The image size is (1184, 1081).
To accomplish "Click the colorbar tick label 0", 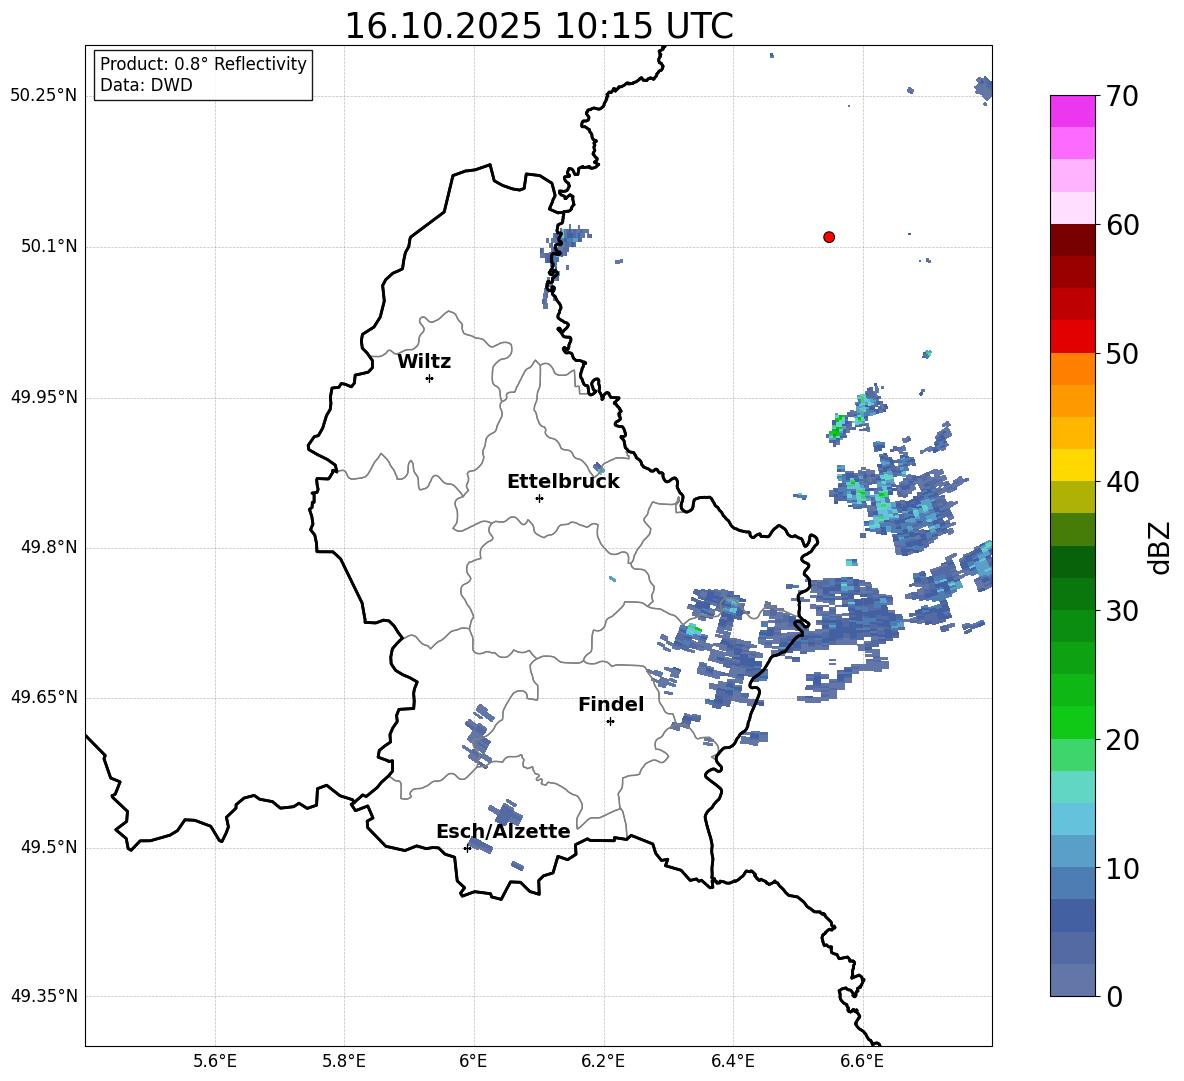I will [x=1114, y=997].
